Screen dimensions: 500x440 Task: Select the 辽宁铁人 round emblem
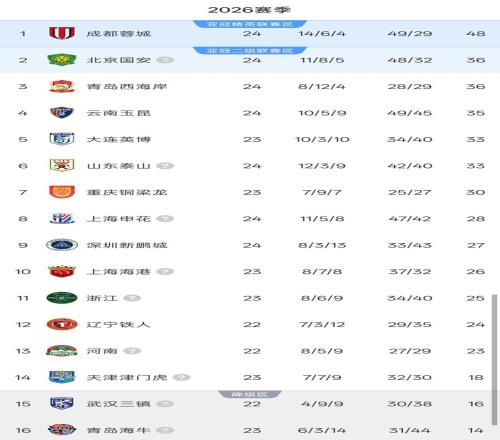62,324
